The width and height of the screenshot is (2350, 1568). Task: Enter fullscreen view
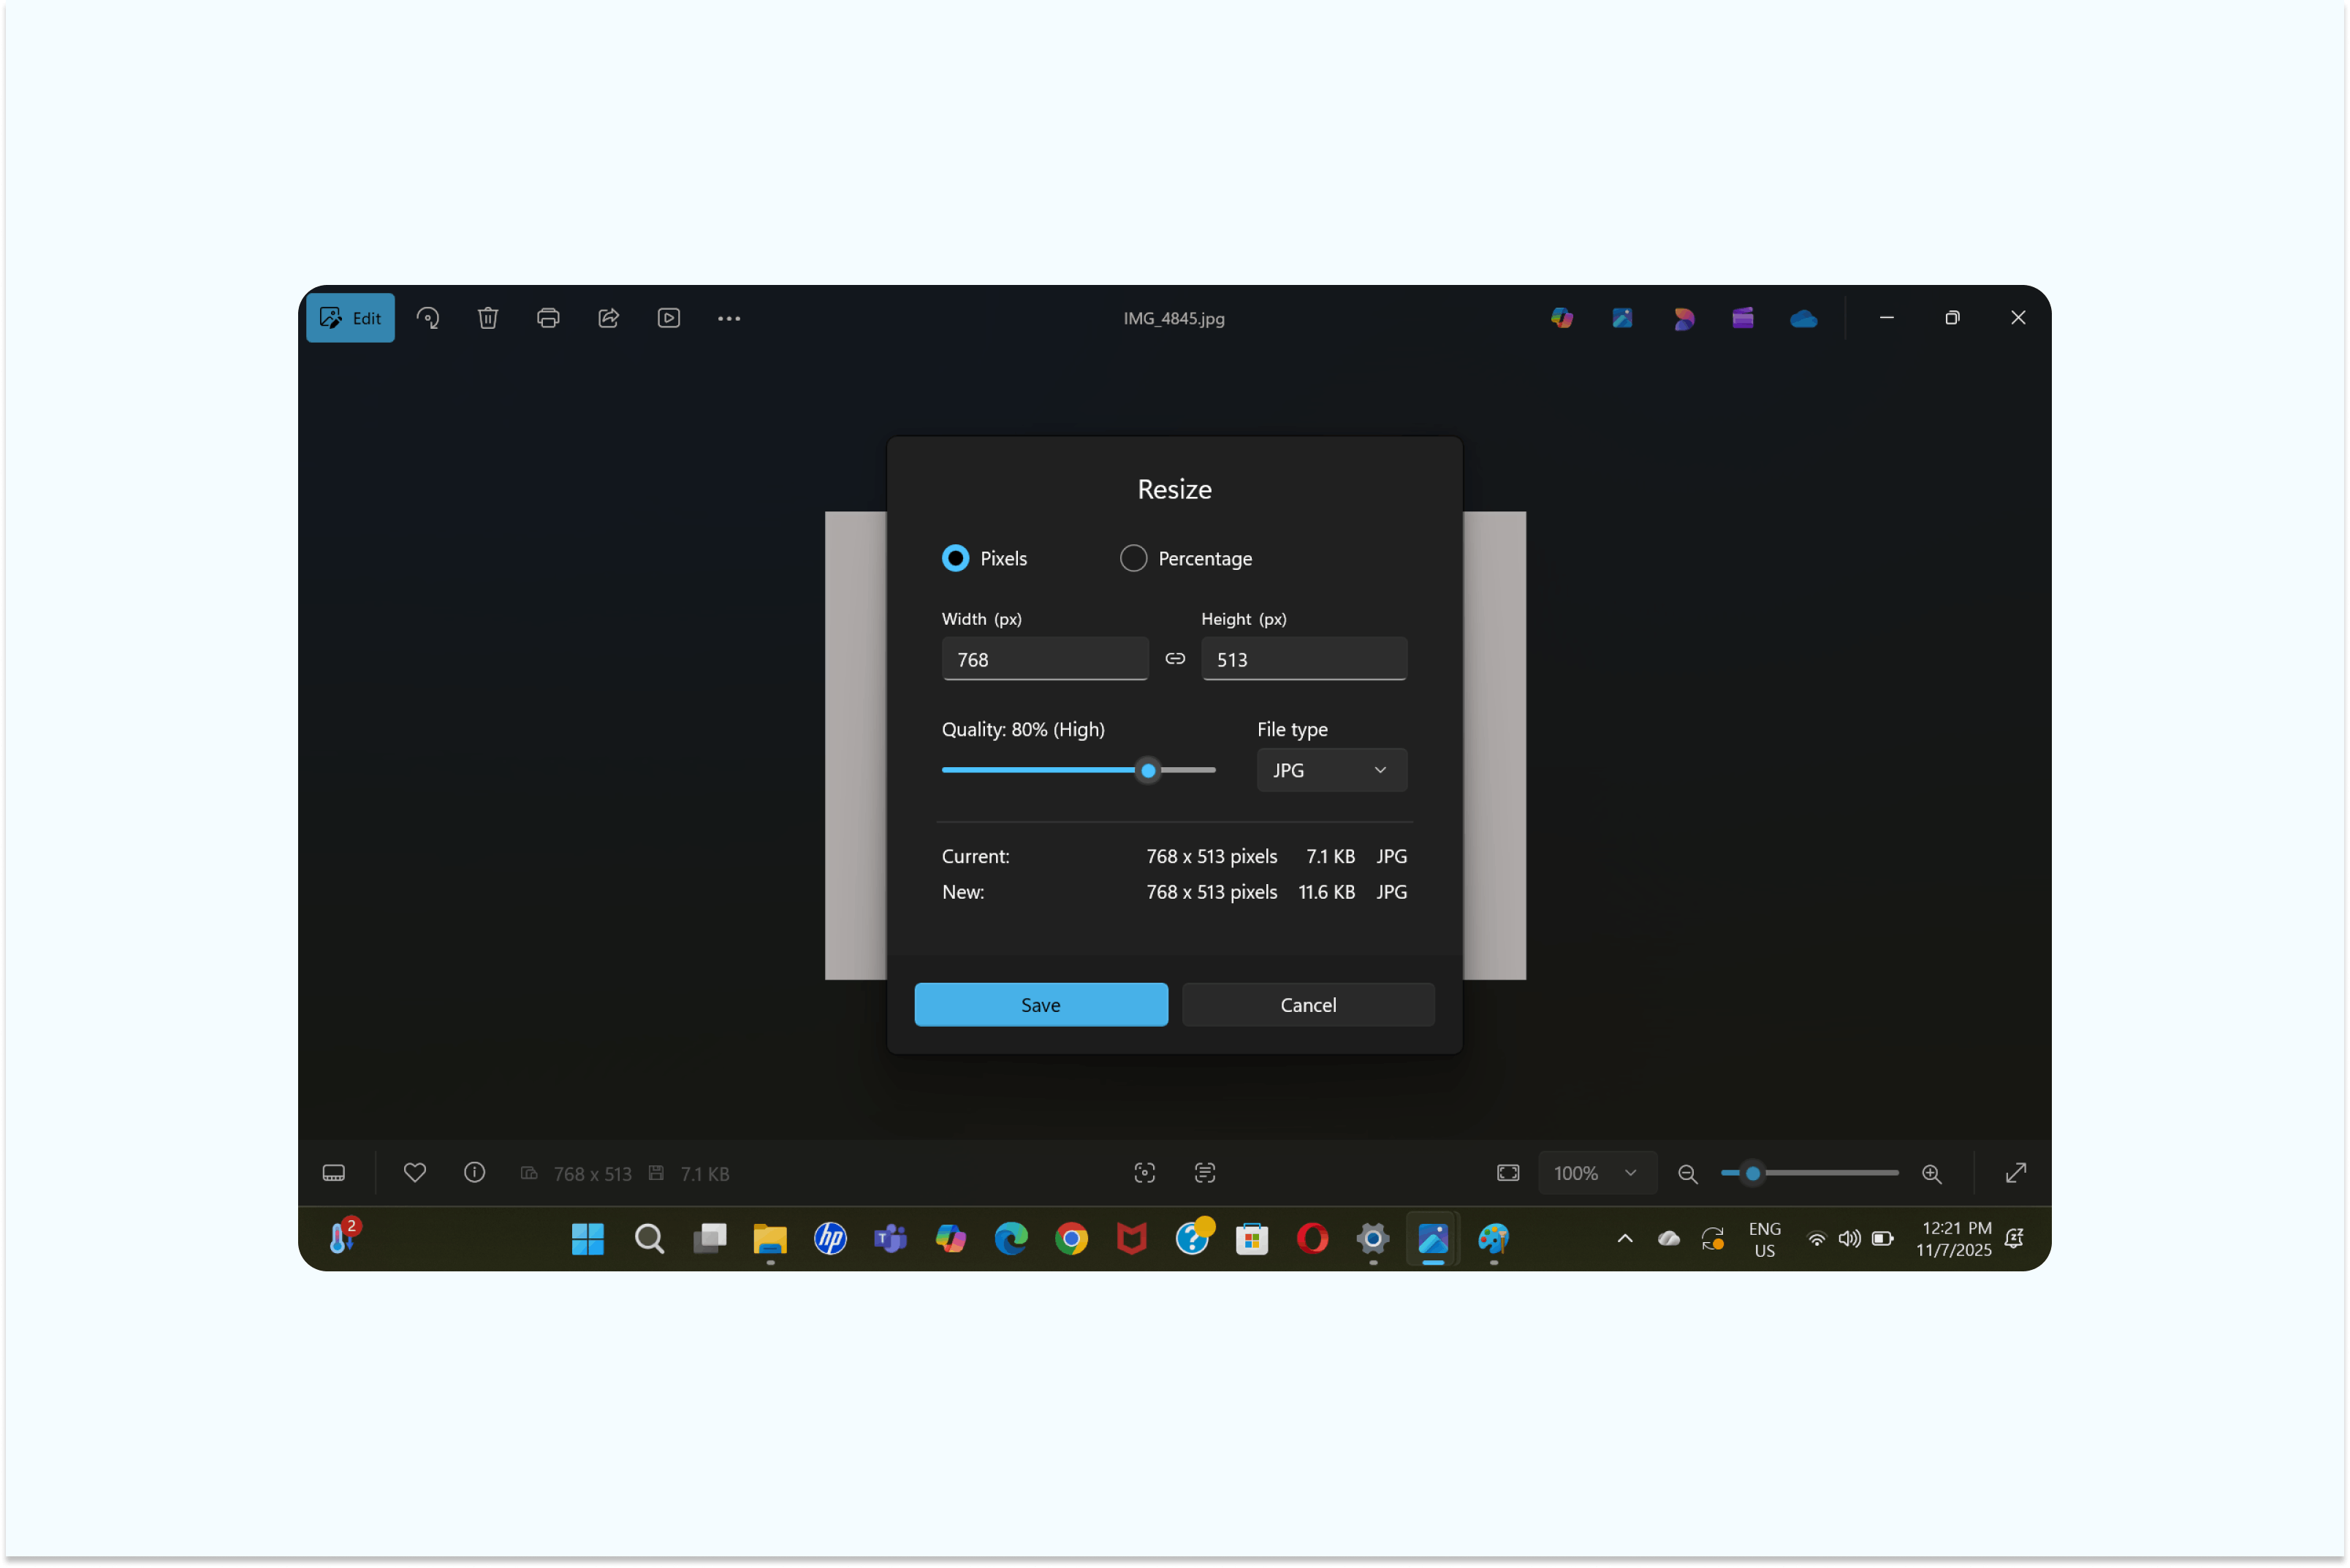pyautogui.click(x=2016, y=1173)
